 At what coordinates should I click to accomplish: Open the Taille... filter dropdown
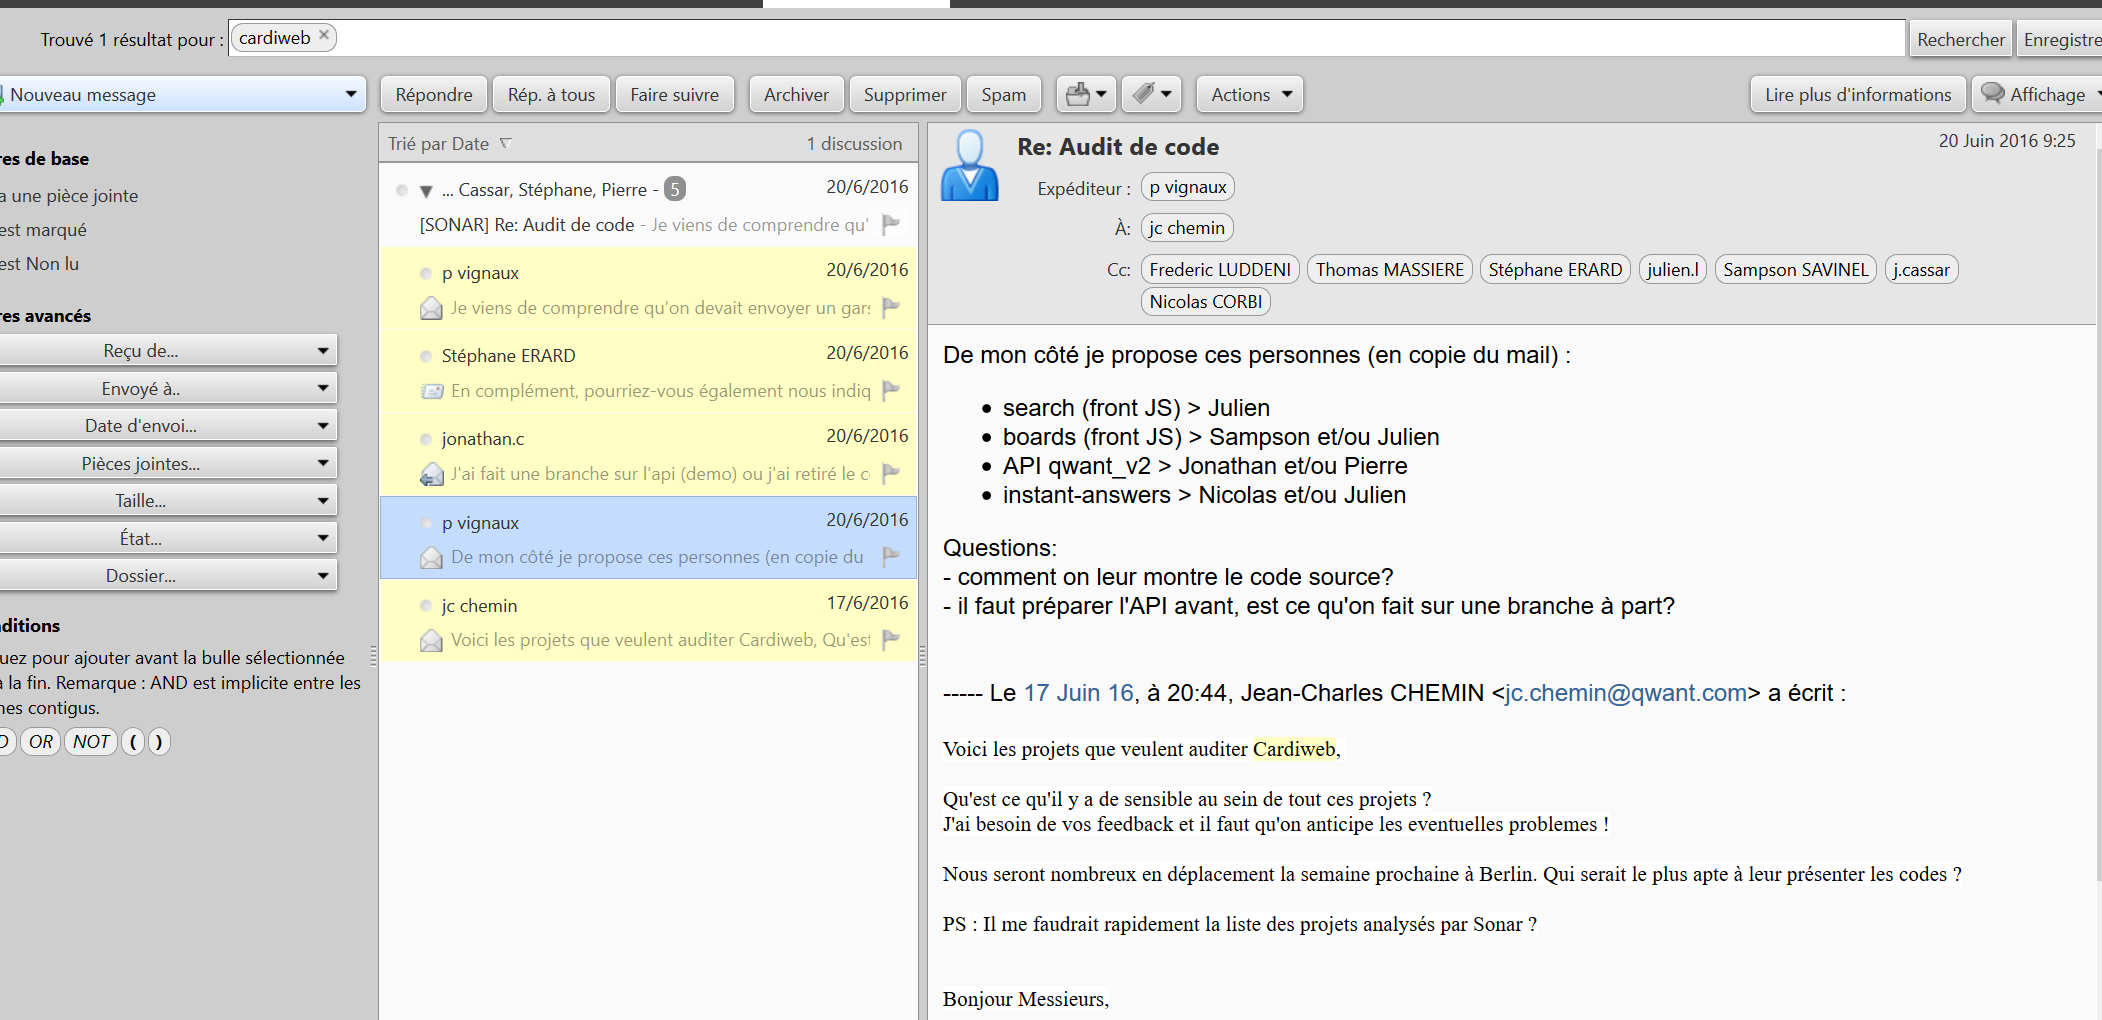pyautogui.click(x=166, y=501)
